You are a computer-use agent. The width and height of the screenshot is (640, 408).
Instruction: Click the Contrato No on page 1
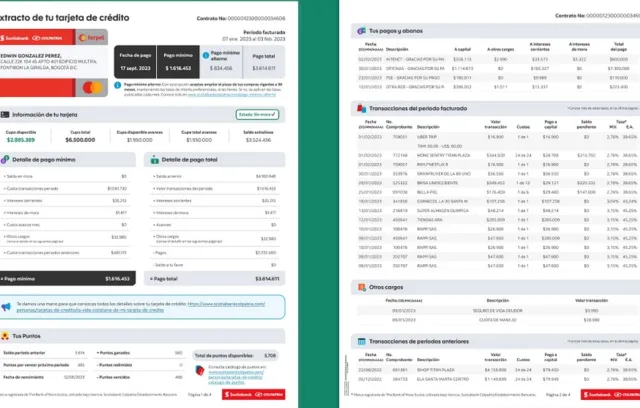click(241, 18)
